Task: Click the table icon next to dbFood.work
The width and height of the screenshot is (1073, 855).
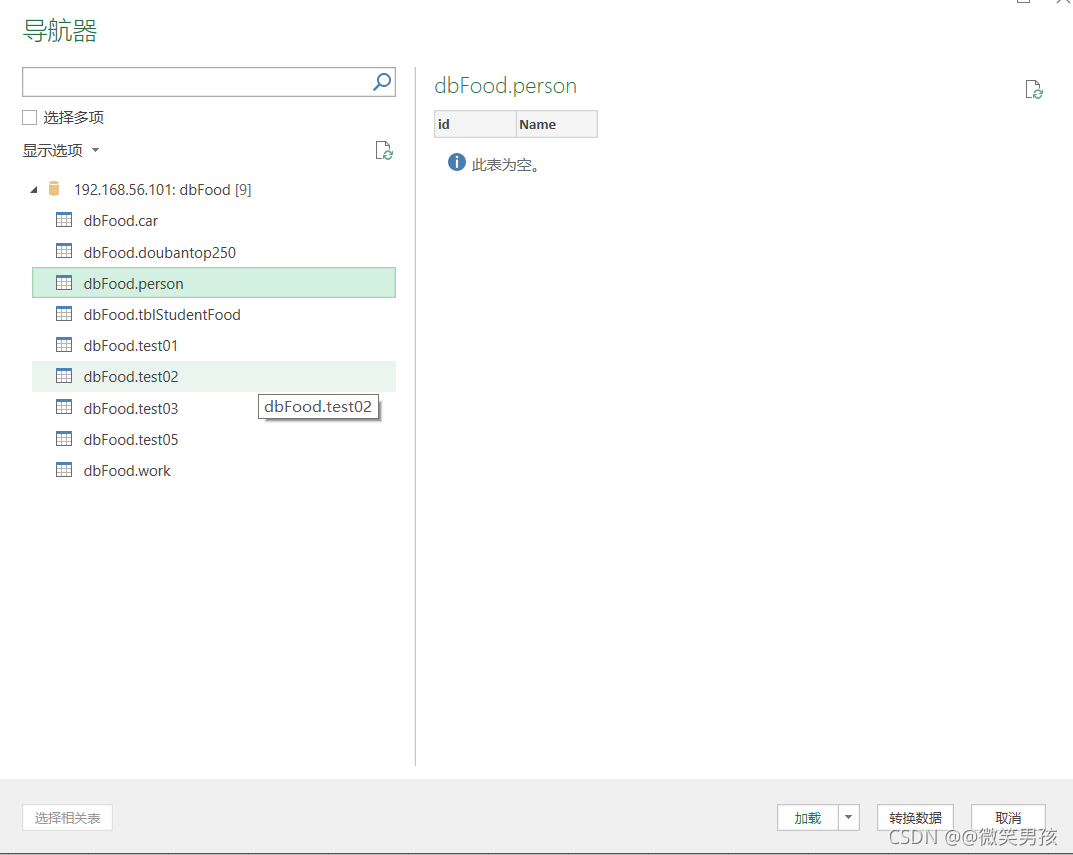Action: pyautogui.click(x=64, y=470)
